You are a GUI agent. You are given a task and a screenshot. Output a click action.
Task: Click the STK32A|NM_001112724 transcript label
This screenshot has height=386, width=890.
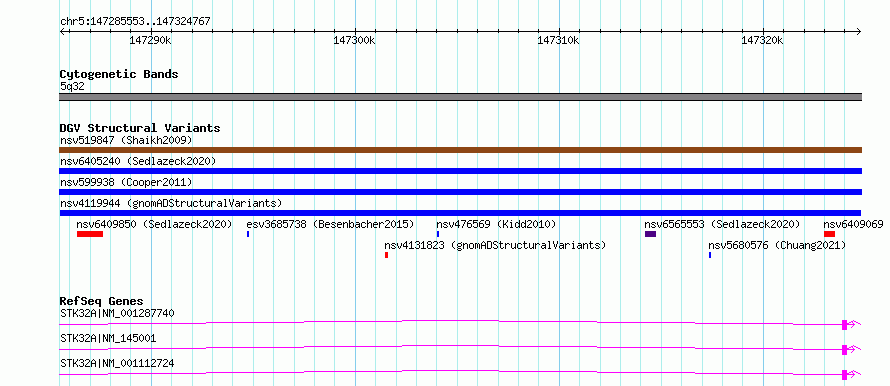[x=117, y=363]
